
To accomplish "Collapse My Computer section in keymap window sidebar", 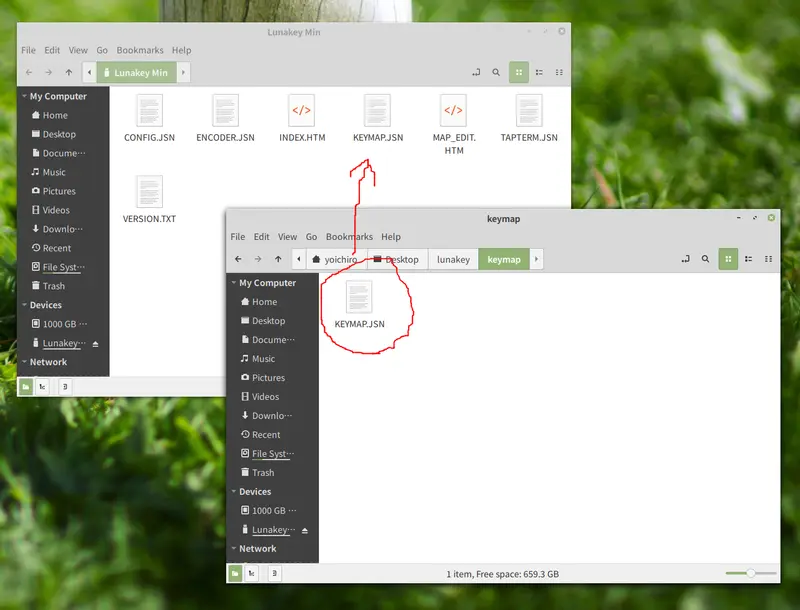I will tap(232, 283).
